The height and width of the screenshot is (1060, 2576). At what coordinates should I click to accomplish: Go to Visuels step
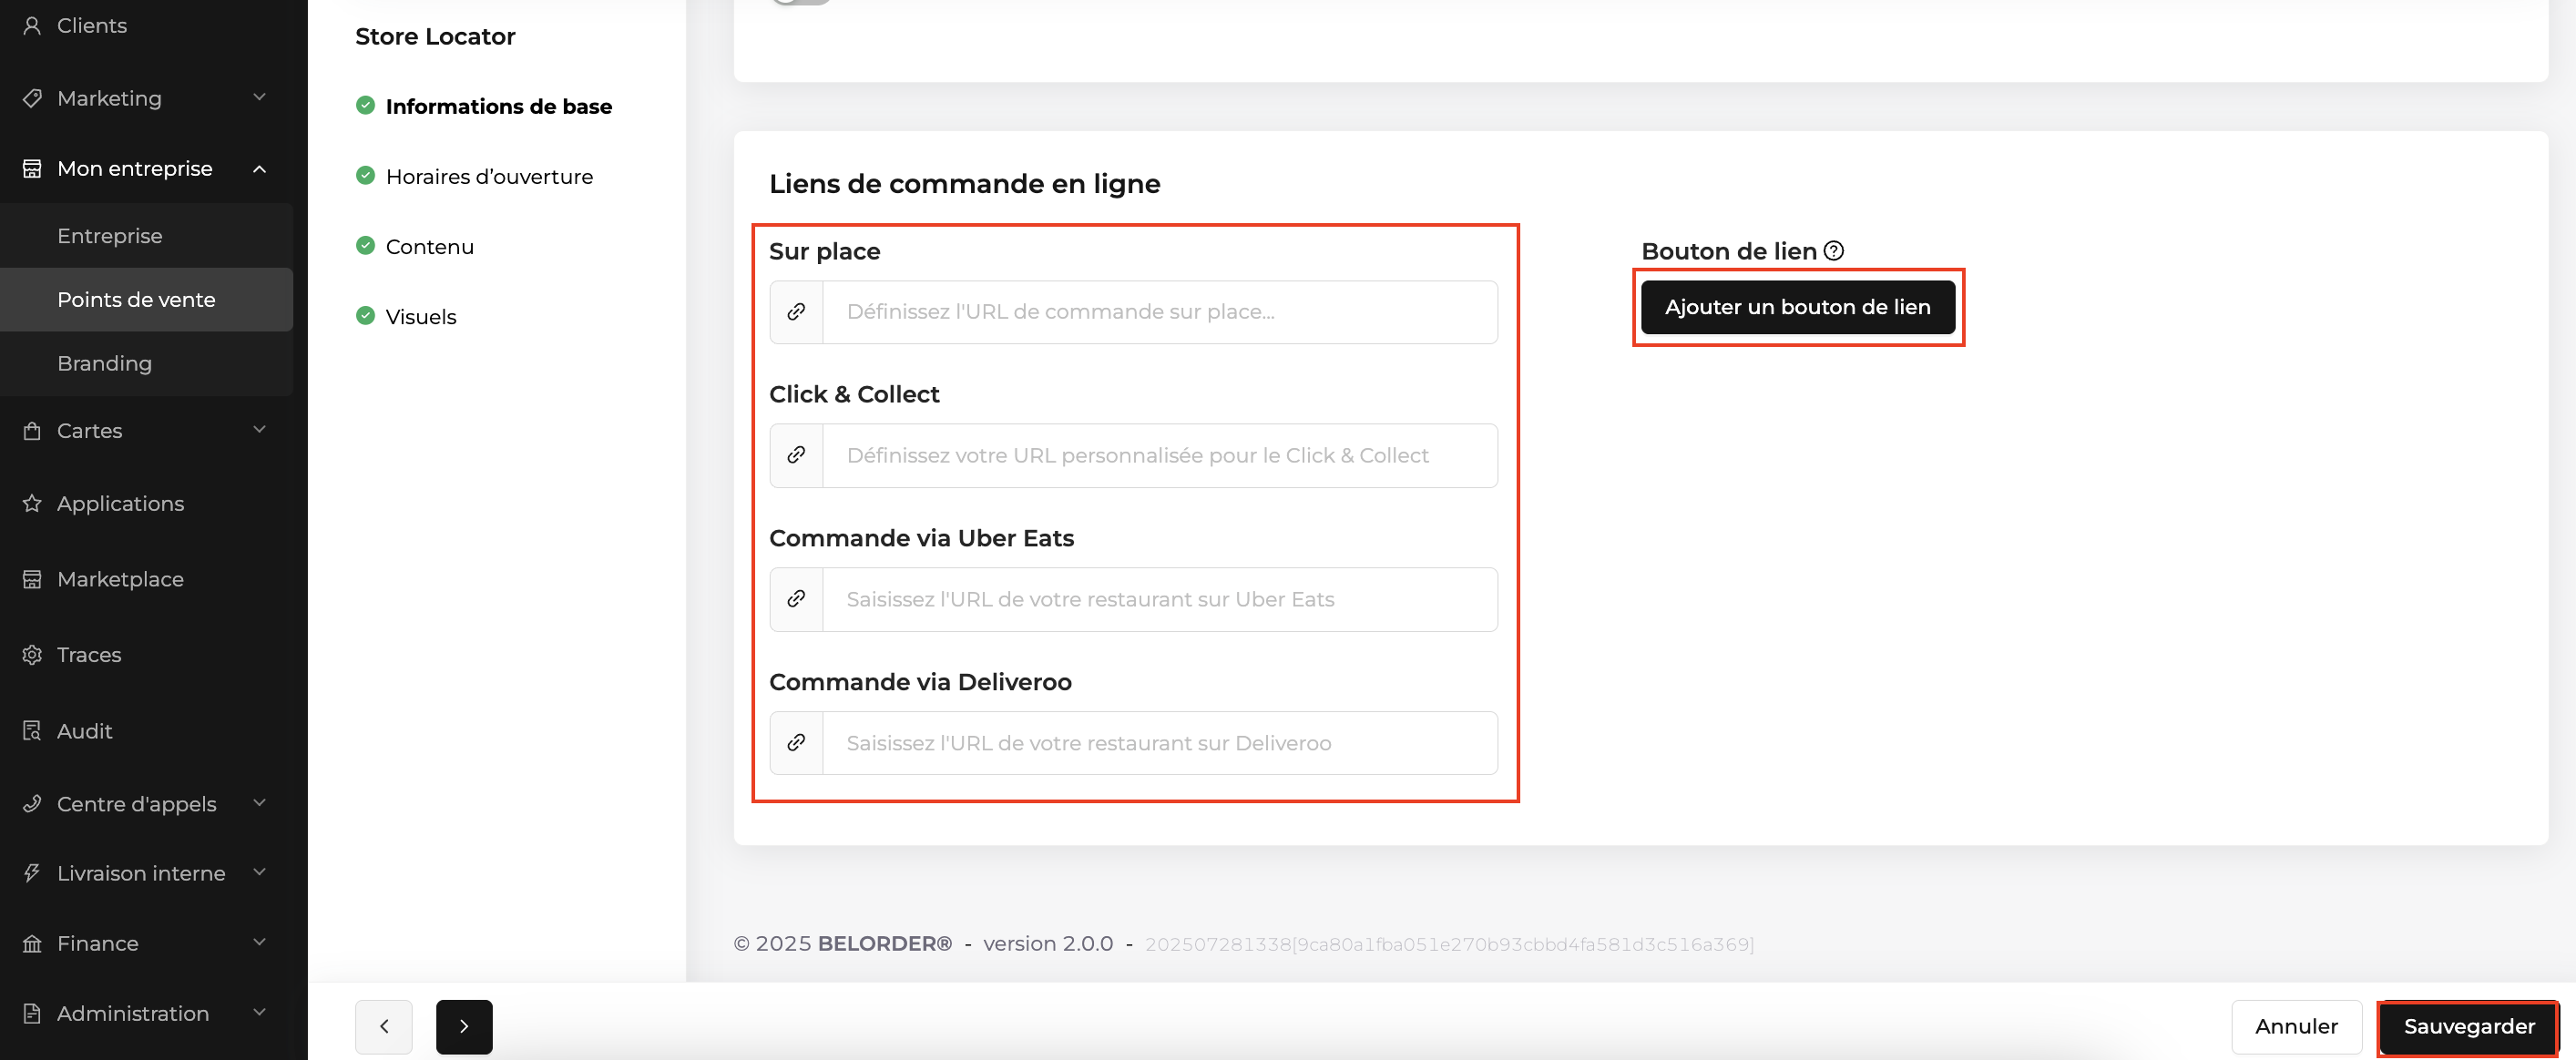[x=421, y=316]
